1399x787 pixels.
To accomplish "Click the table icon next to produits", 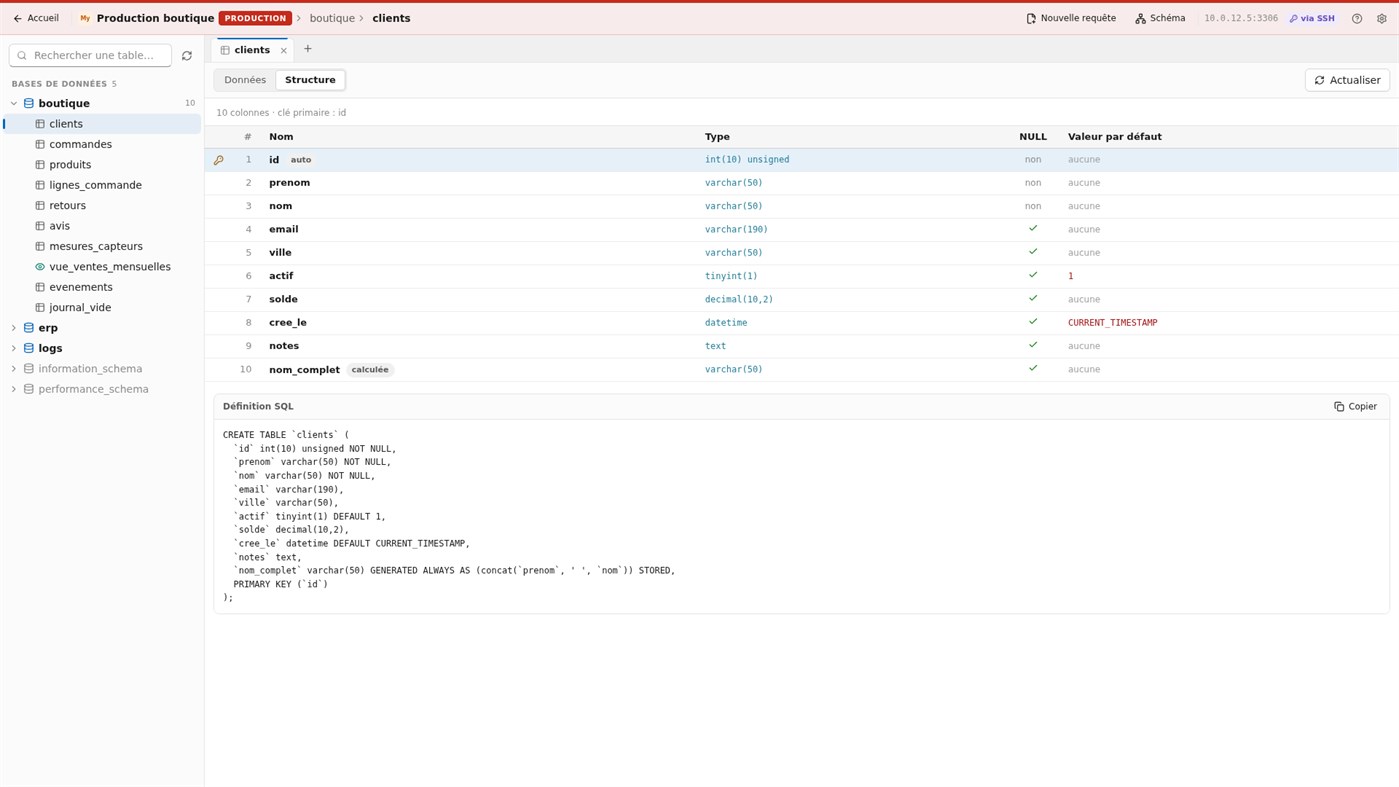I will (40, 165).
